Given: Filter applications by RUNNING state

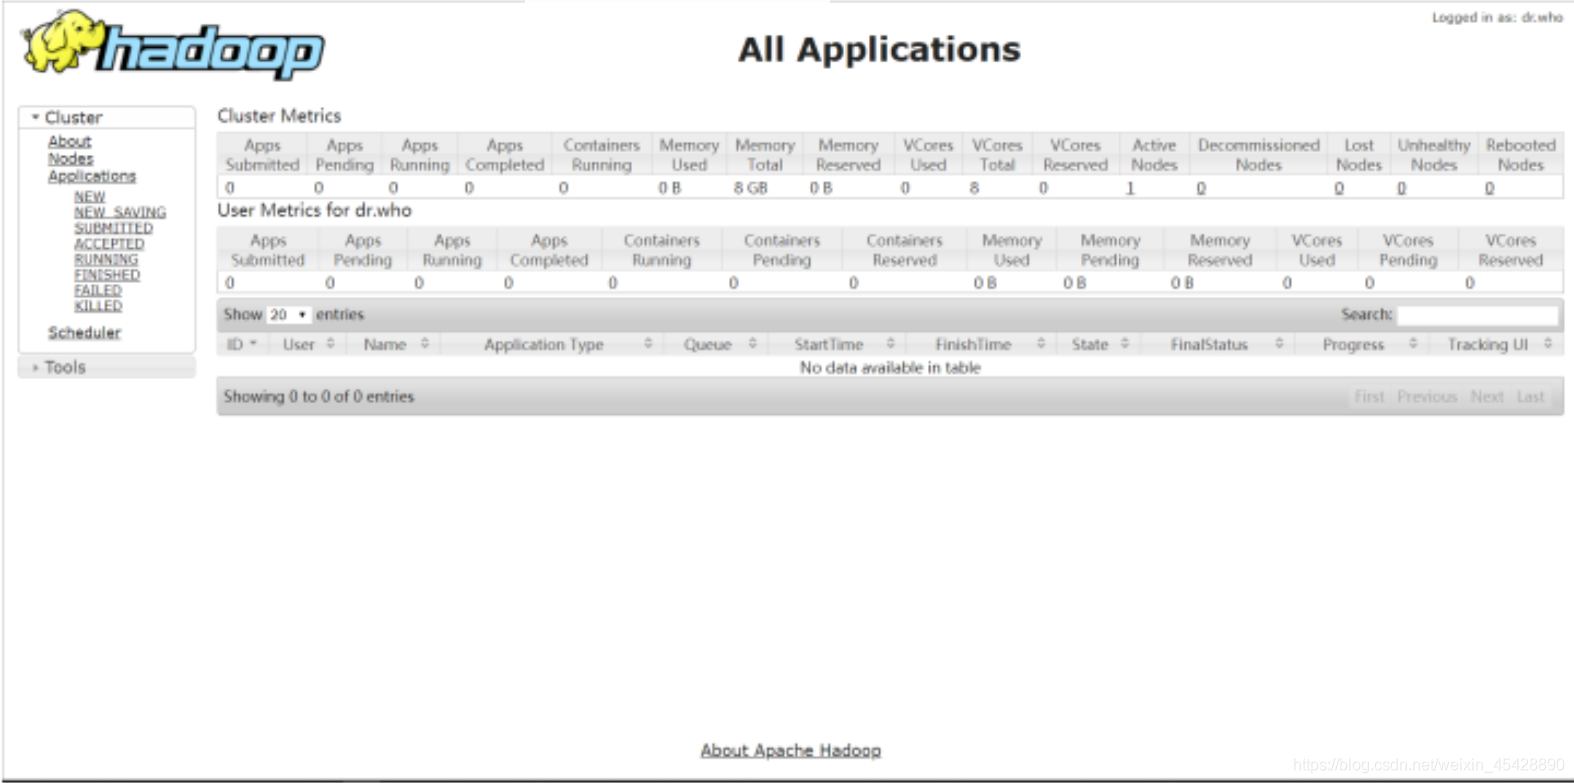Looking at the screenshot, I should [106, 259].
